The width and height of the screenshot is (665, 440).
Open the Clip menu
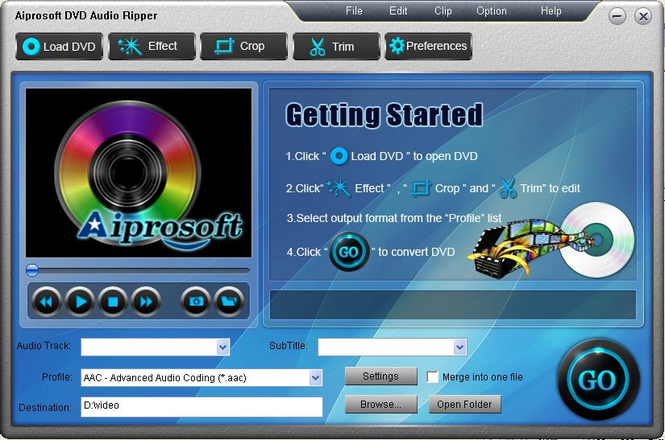[x=443, y=11]
